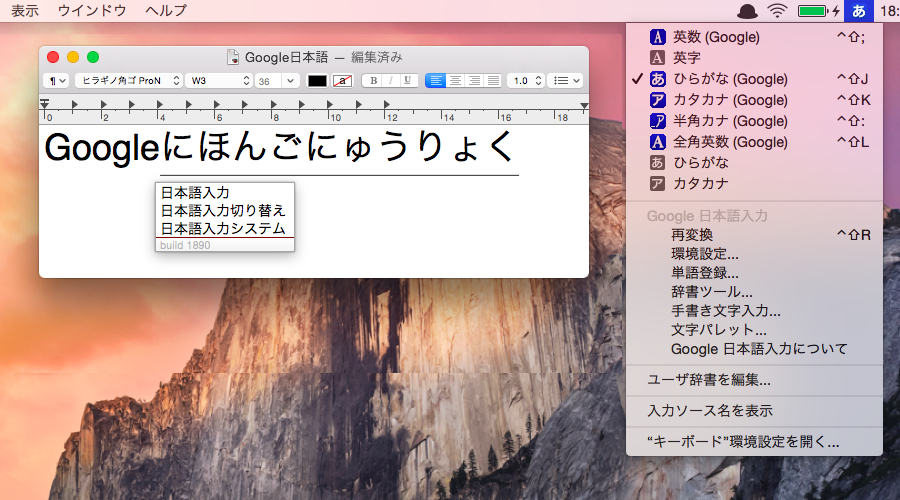Select 英字 input source

tap(754, 57)
